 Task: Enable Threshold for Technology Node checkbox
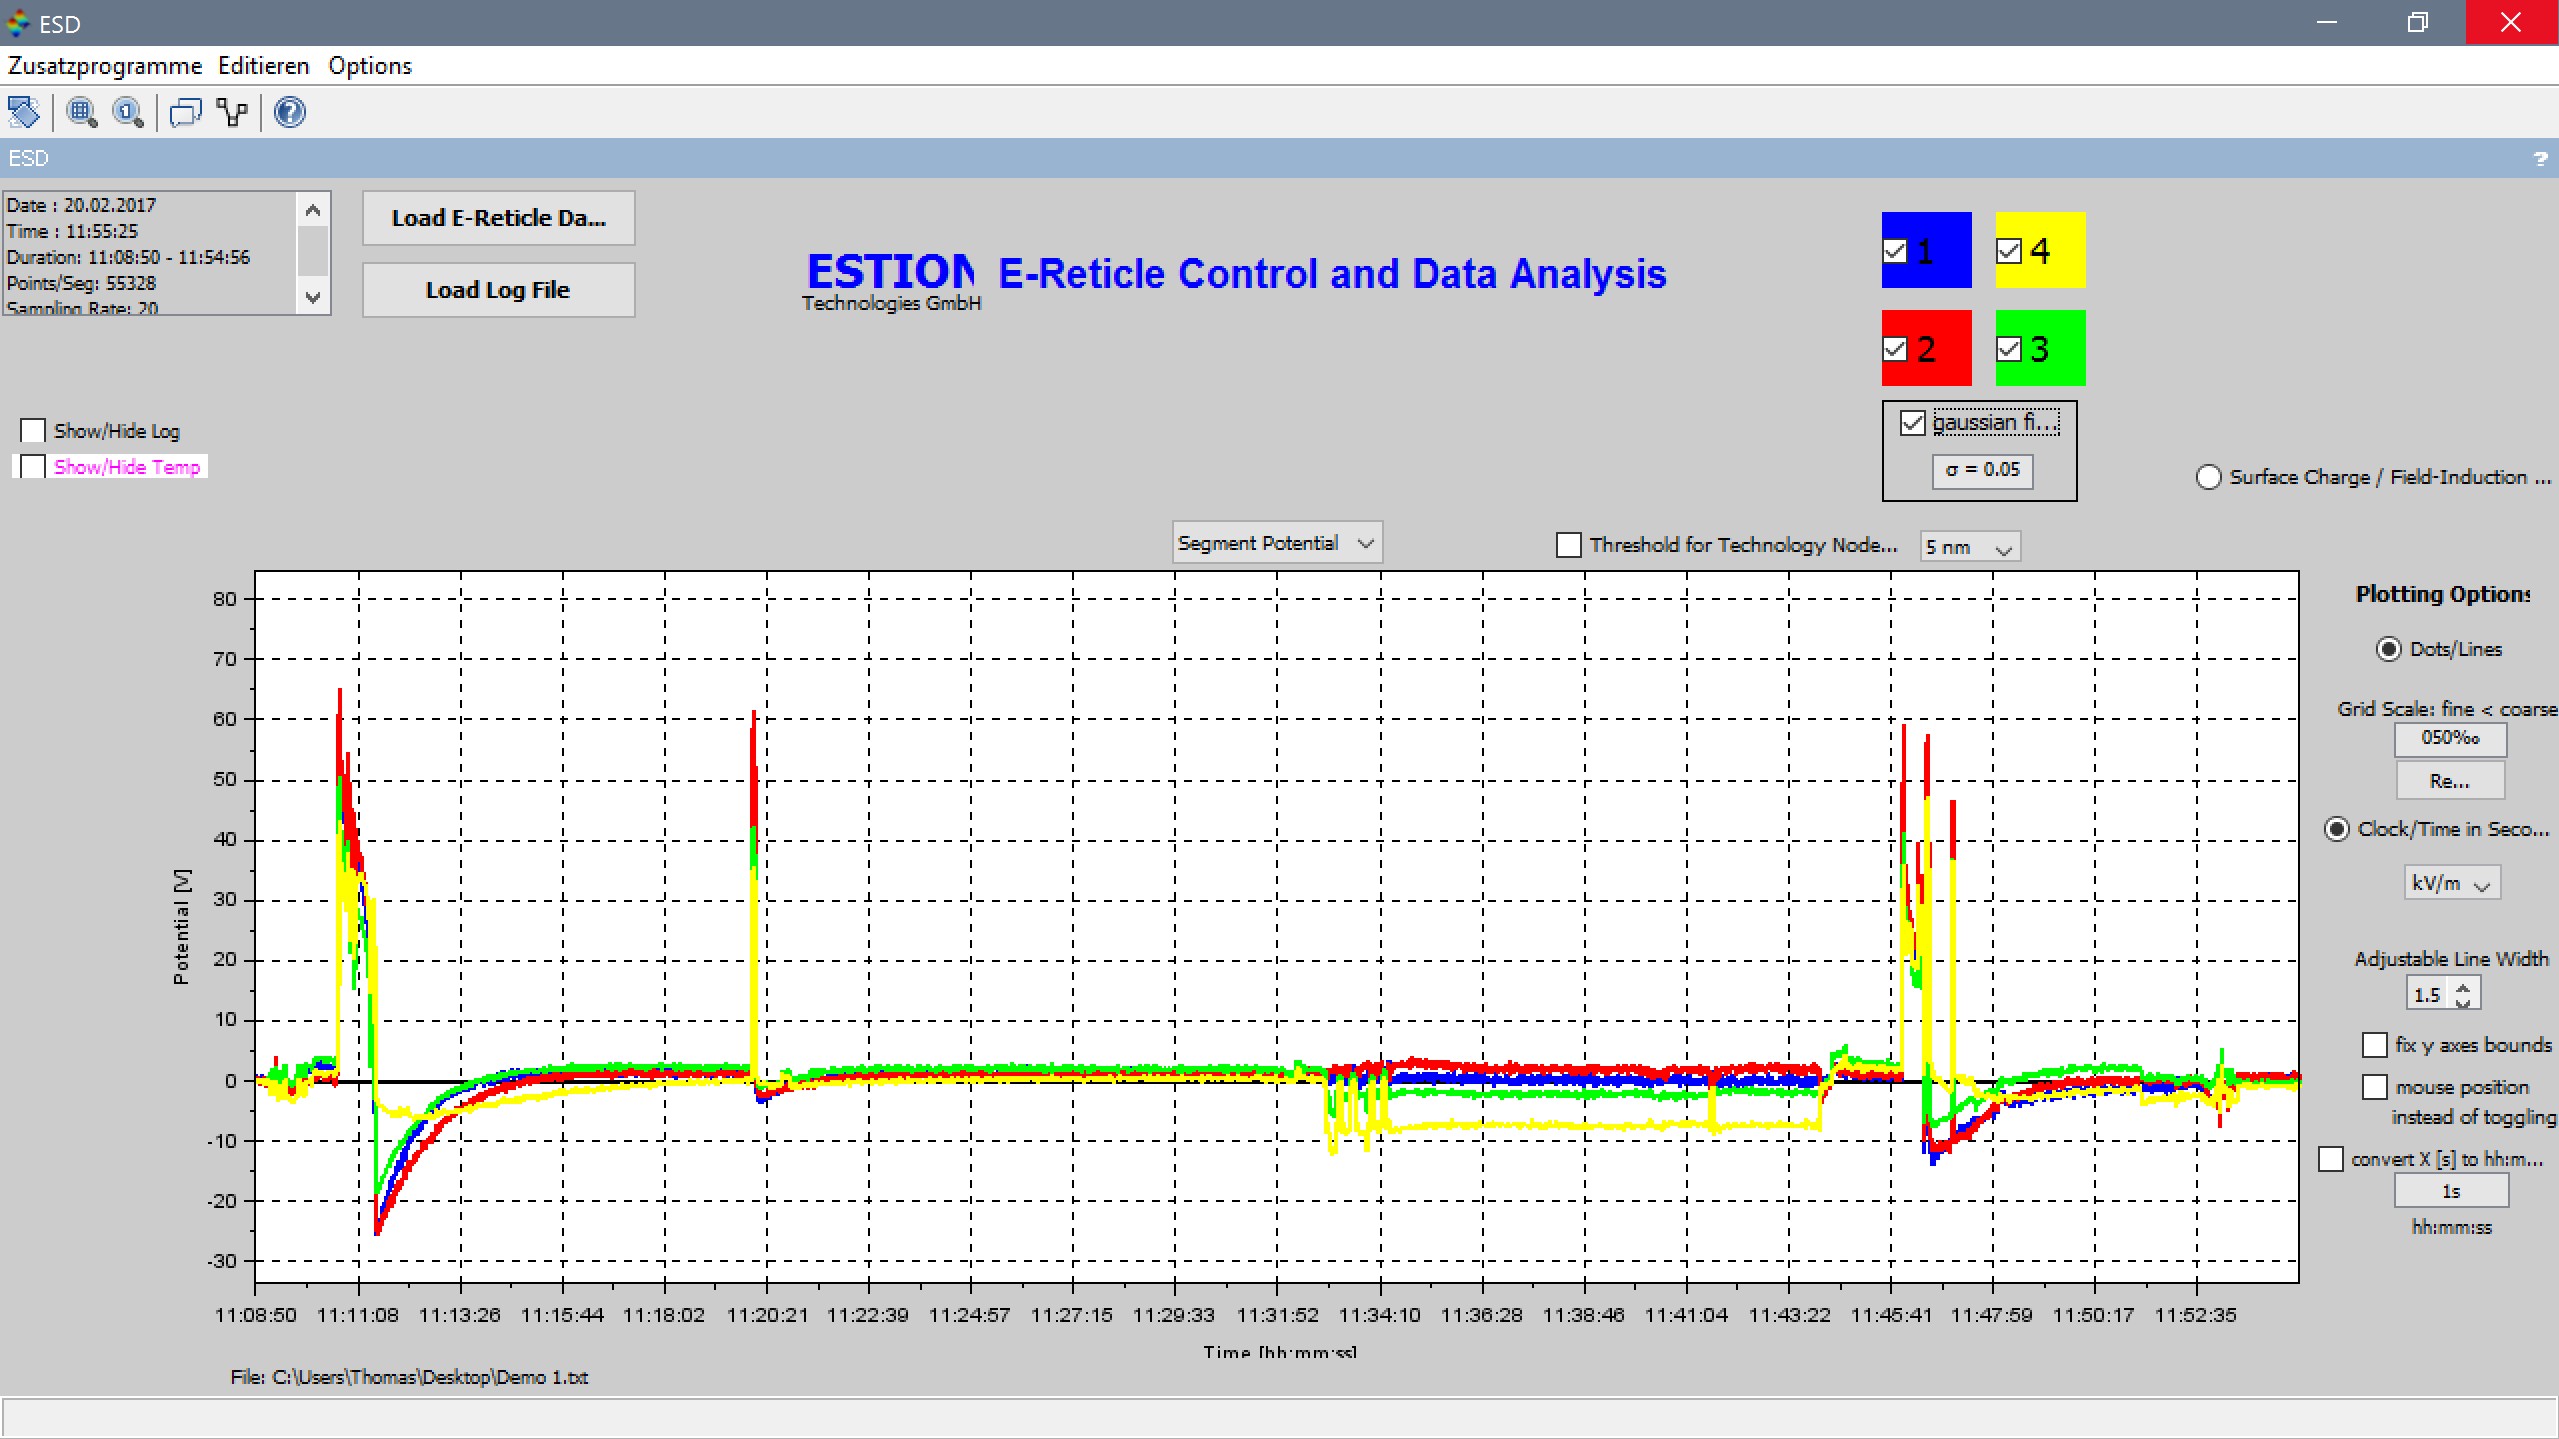[1569, 545]
